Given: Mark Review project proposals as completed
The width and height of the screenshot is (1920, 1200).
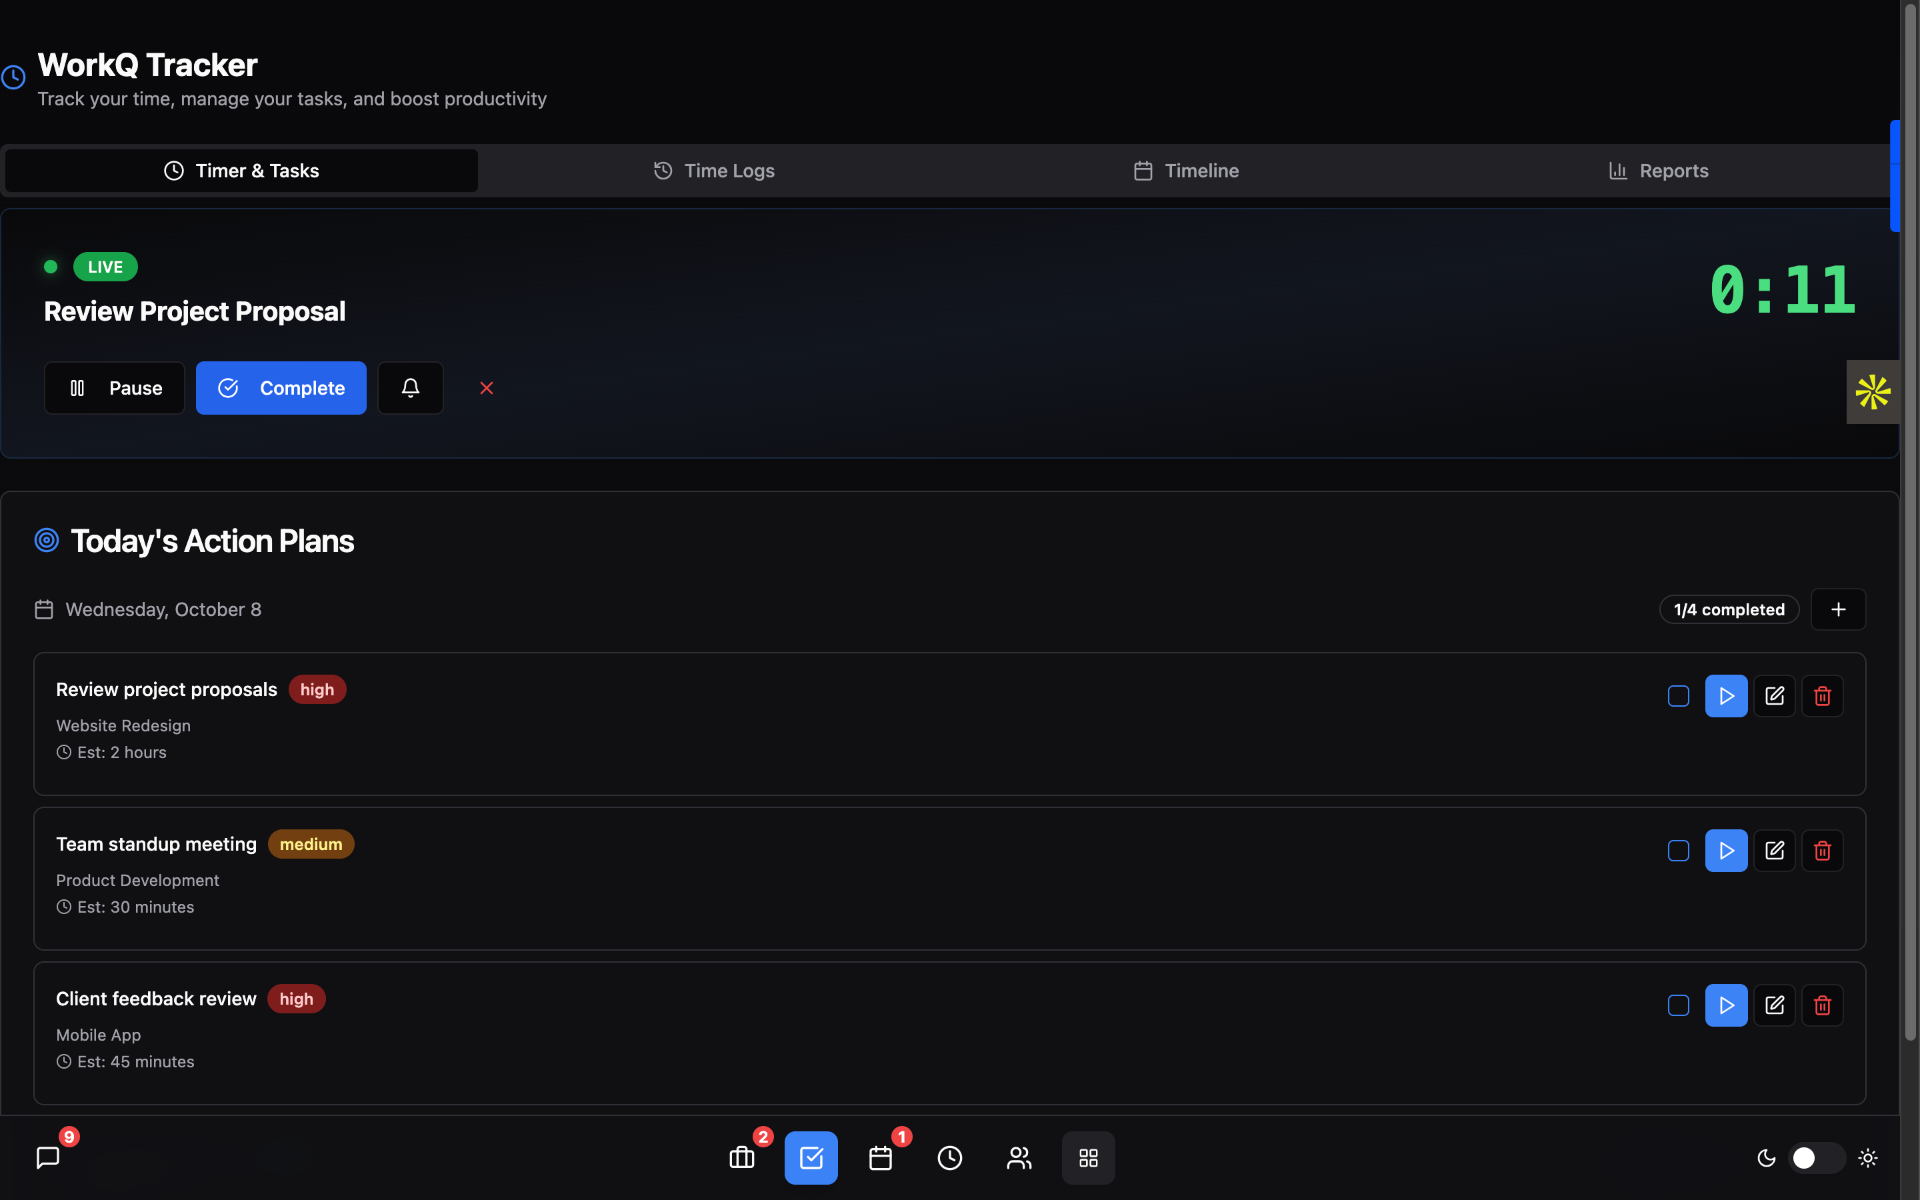Looking at the screenshot, I should pyautogui.click(x=1679, y=696).
